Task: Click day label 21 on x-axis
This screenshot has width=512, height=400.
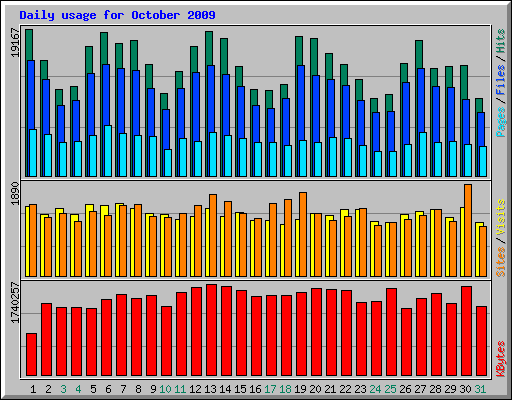Action: (x=330, y=389)
